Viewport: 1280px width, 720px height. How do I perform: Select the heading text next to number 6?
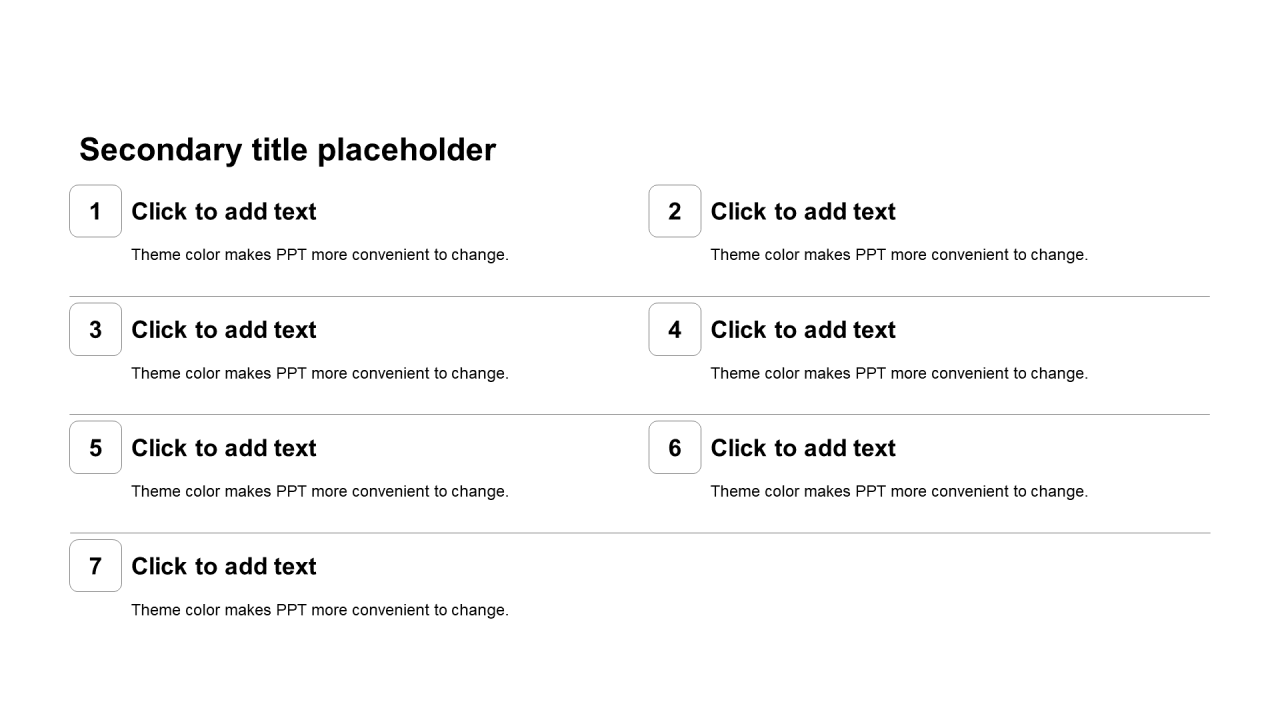pyautogui.click(x=803, y=448)
